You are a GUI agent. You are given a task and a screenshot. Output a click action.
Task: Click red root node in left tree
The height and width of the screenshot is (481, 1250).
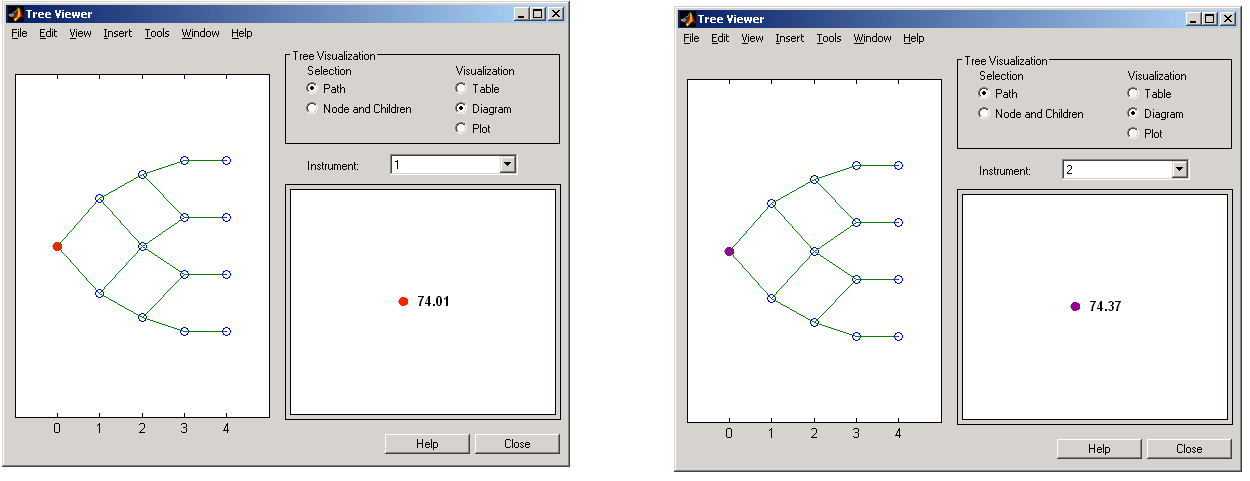point(57,246)
